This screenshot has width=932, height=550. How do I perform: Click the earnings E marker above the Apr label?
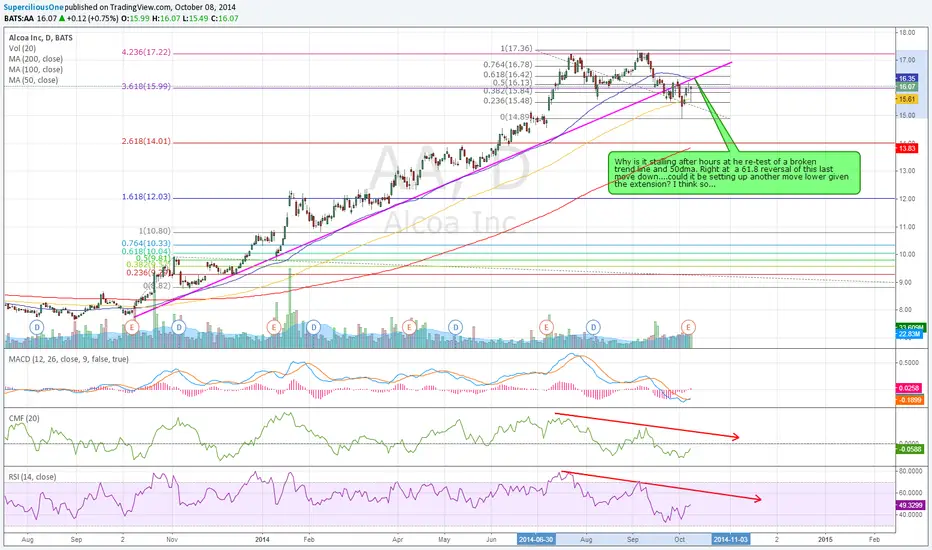point(409,327)
